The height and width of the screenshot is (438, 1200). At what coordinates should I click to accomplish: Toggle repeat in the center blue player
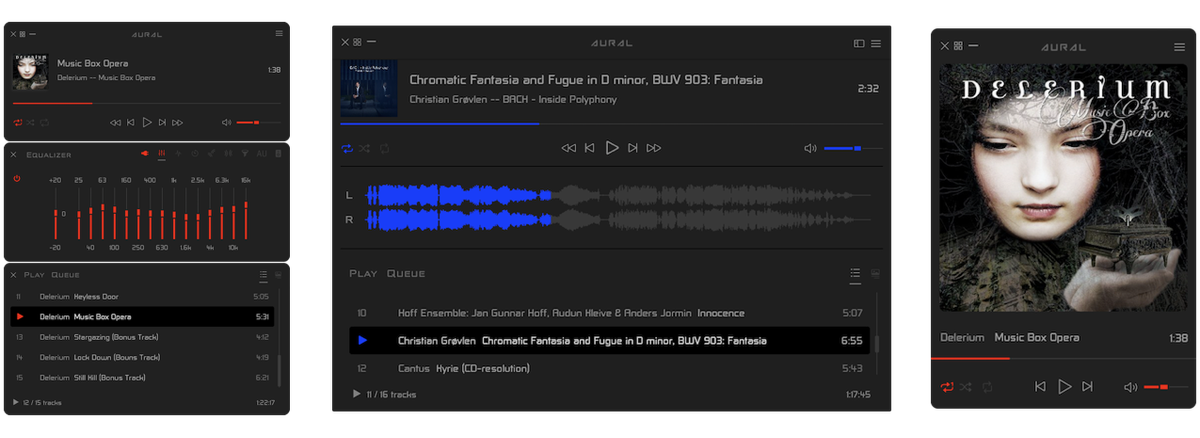click(347, 148)
